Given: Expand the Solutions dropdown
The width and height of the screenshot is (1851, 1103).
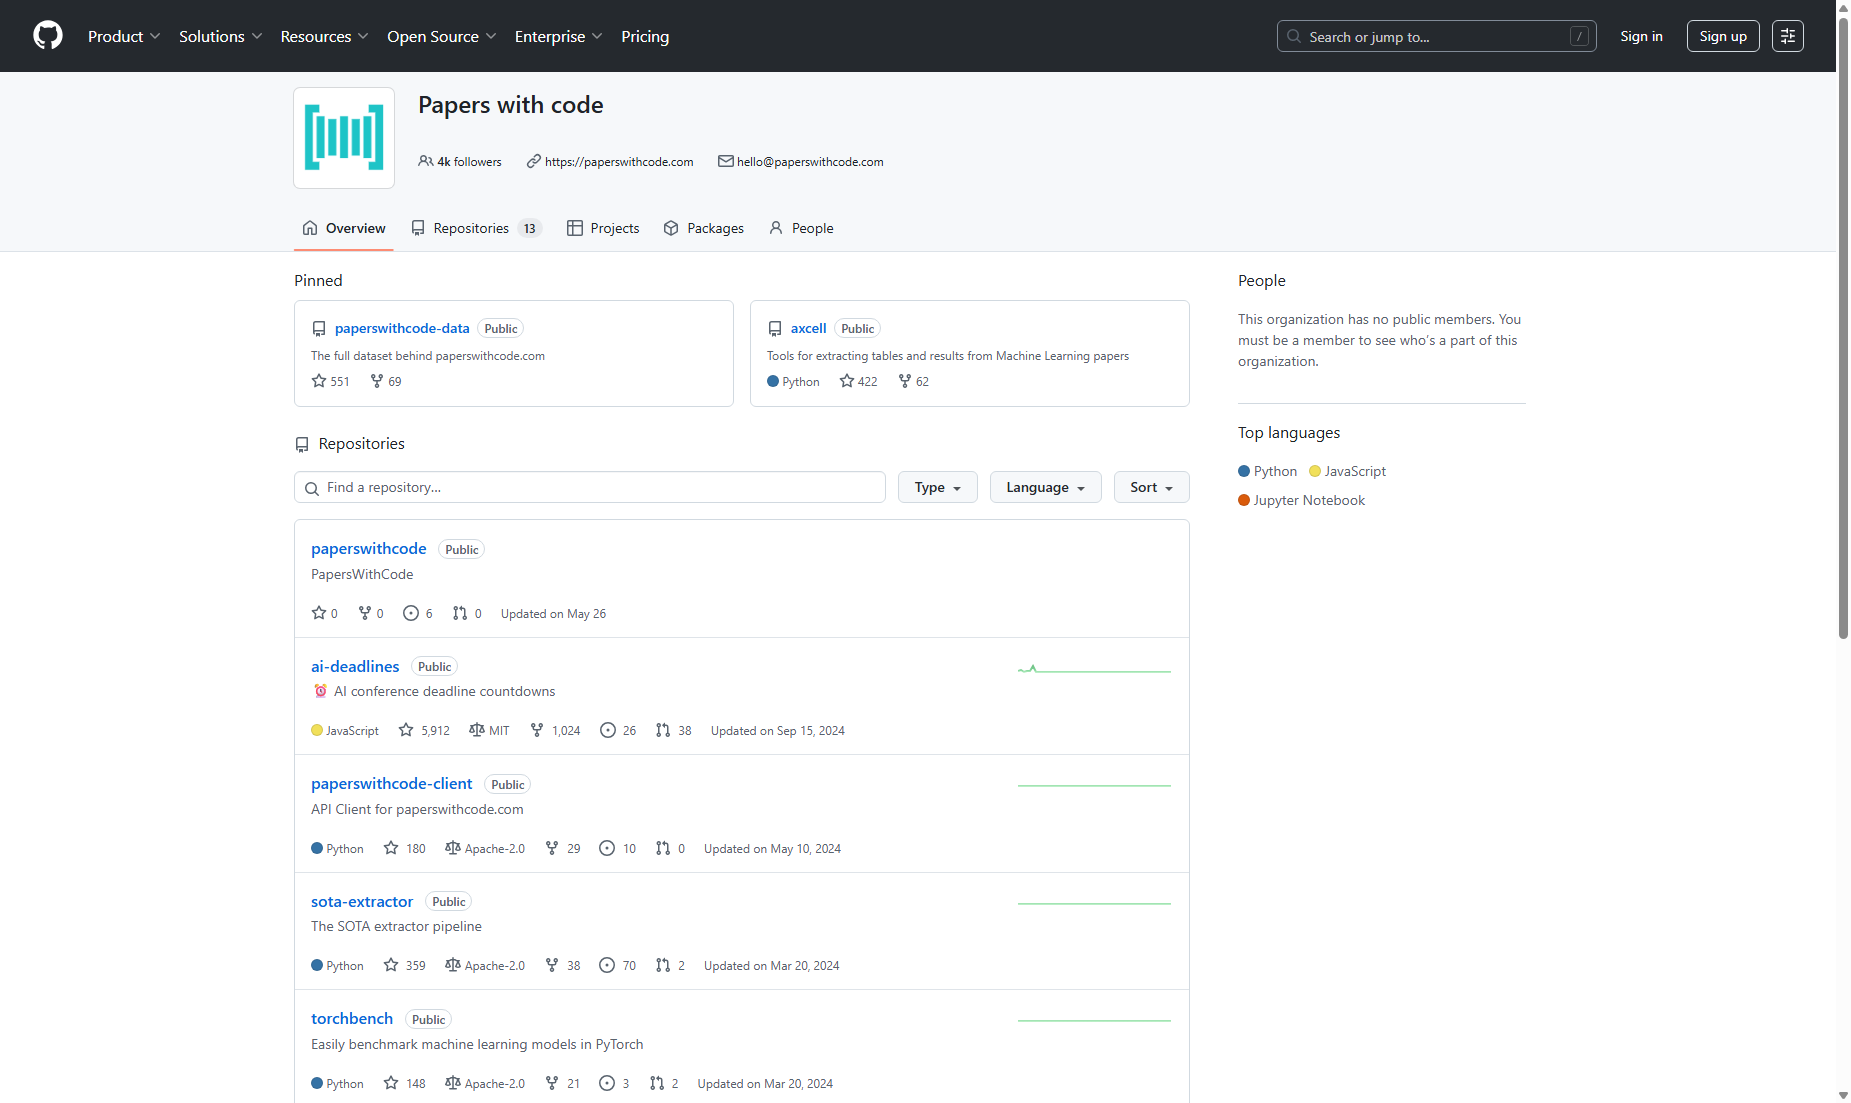Looking at the screenshot, I should pos(220,36).
